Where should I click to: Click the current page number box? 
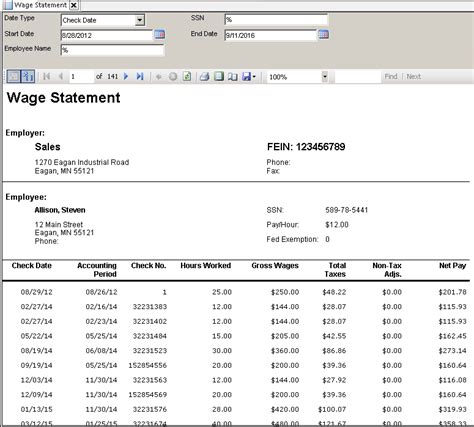[81, 77]
